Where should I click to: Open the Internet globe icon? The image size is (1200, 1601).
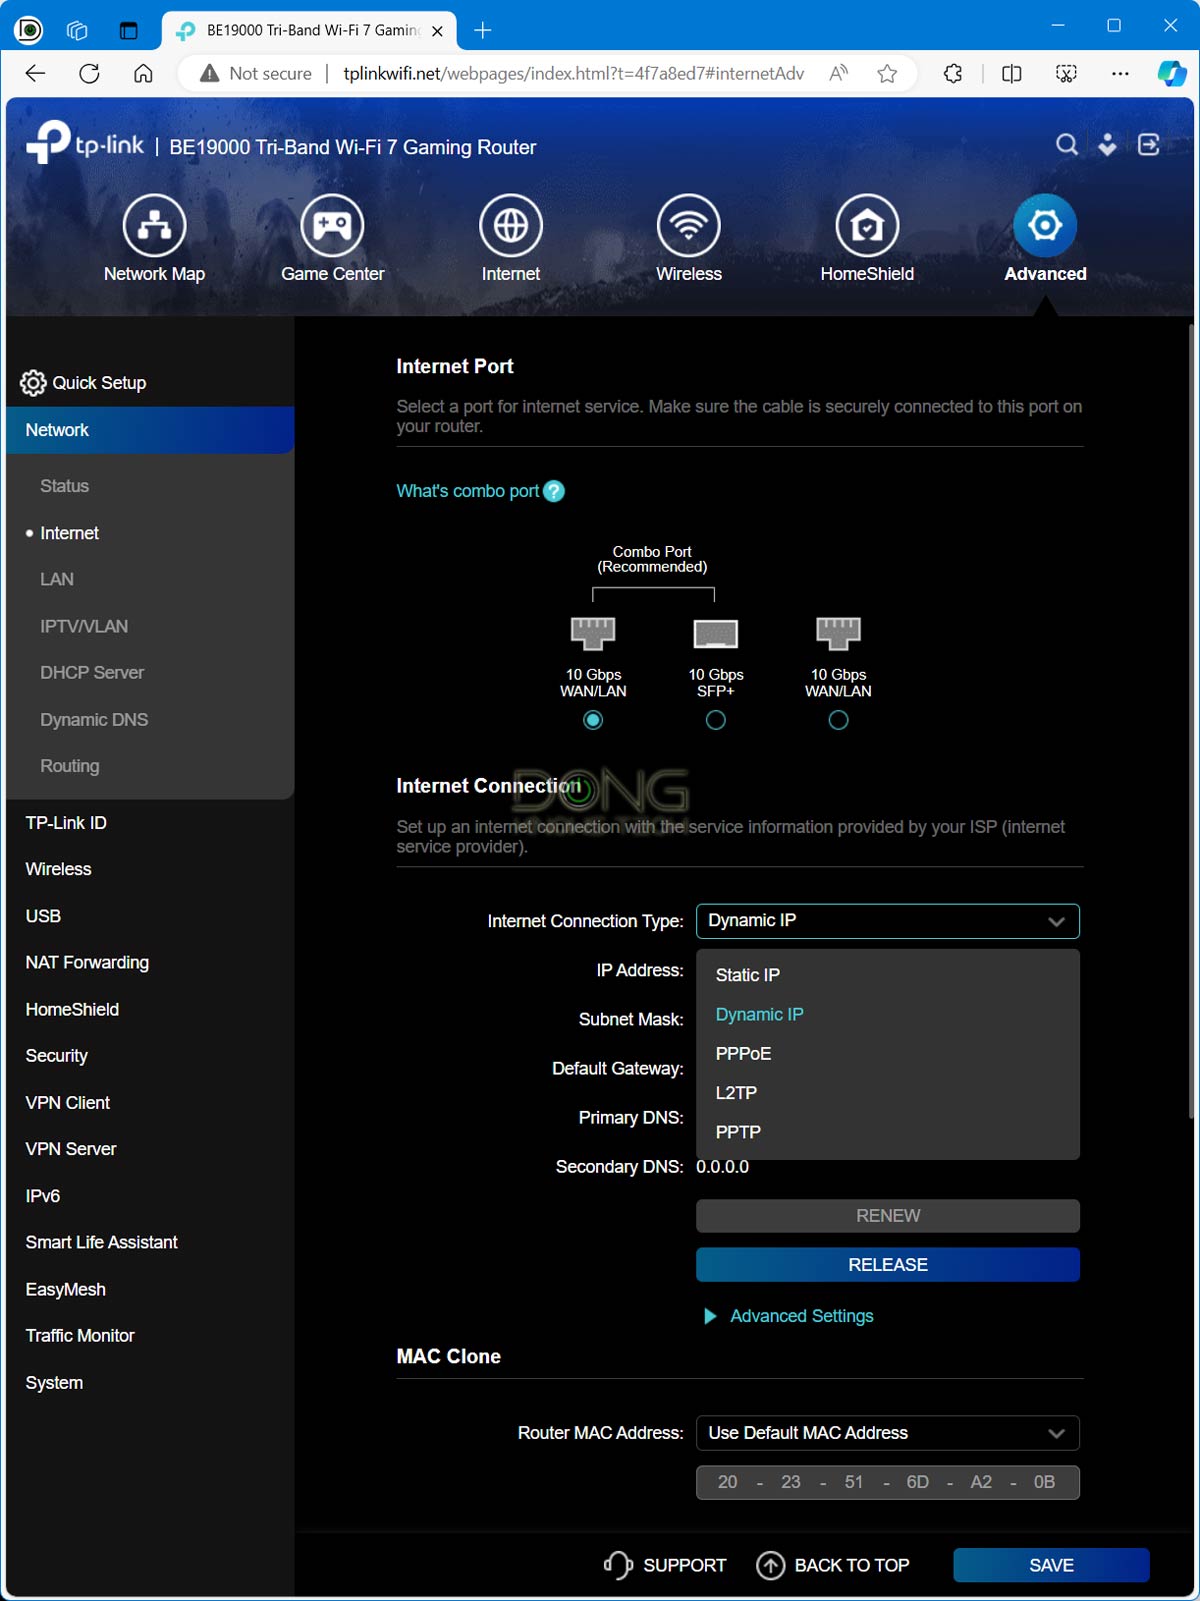(511, 225)
